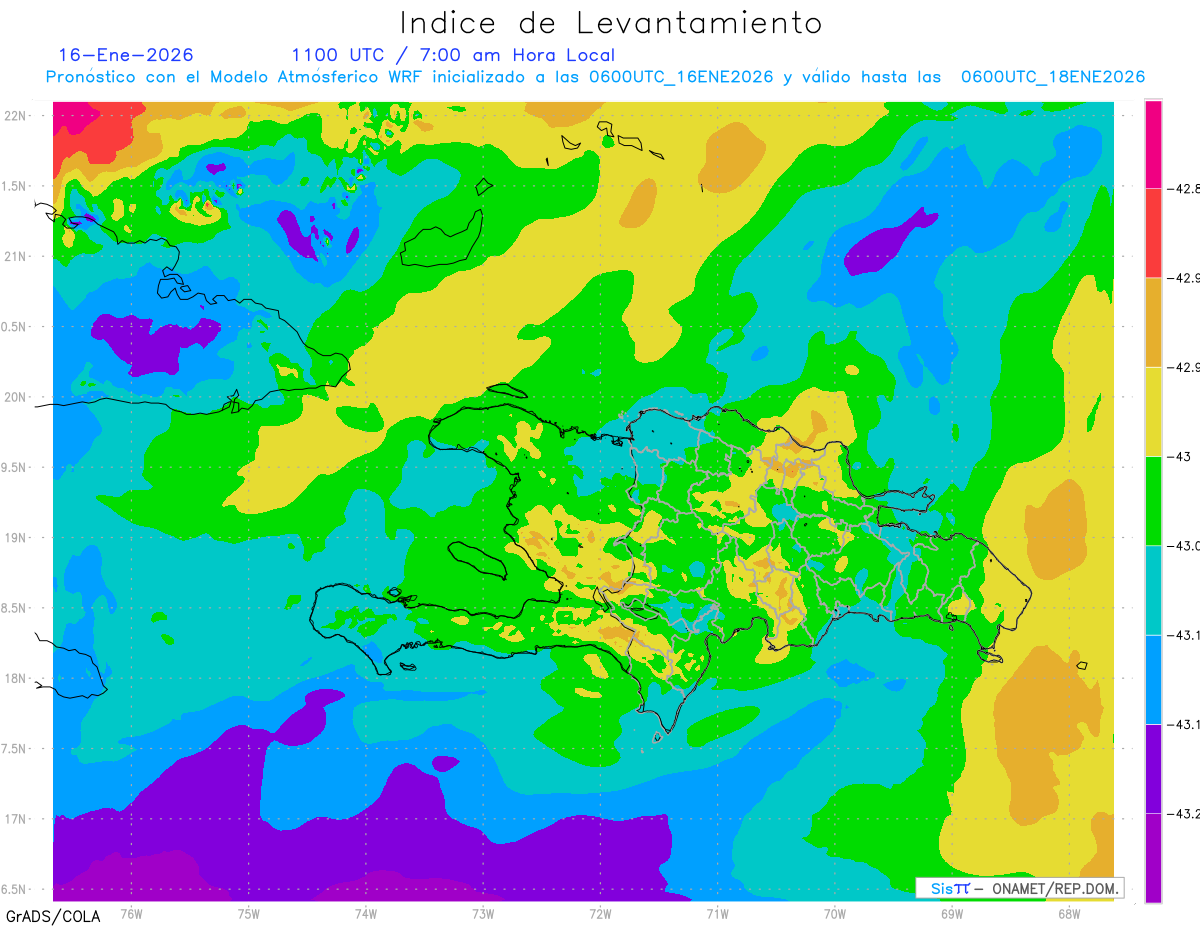The height and width of the screenshot is (927, 1200).
Task: Select the bright blue legend color swatch
Action: (1153, 679)
